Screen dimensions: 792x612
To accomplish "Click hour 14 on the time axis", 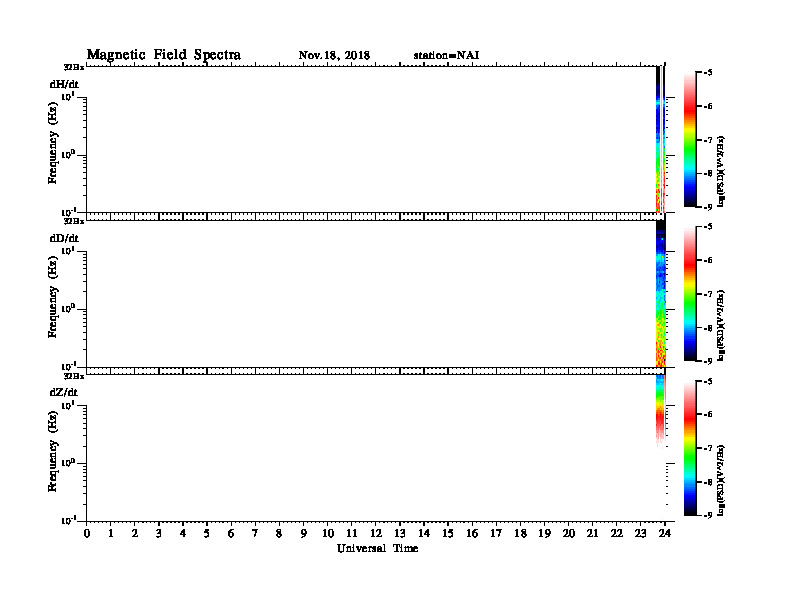I will 424,534.
